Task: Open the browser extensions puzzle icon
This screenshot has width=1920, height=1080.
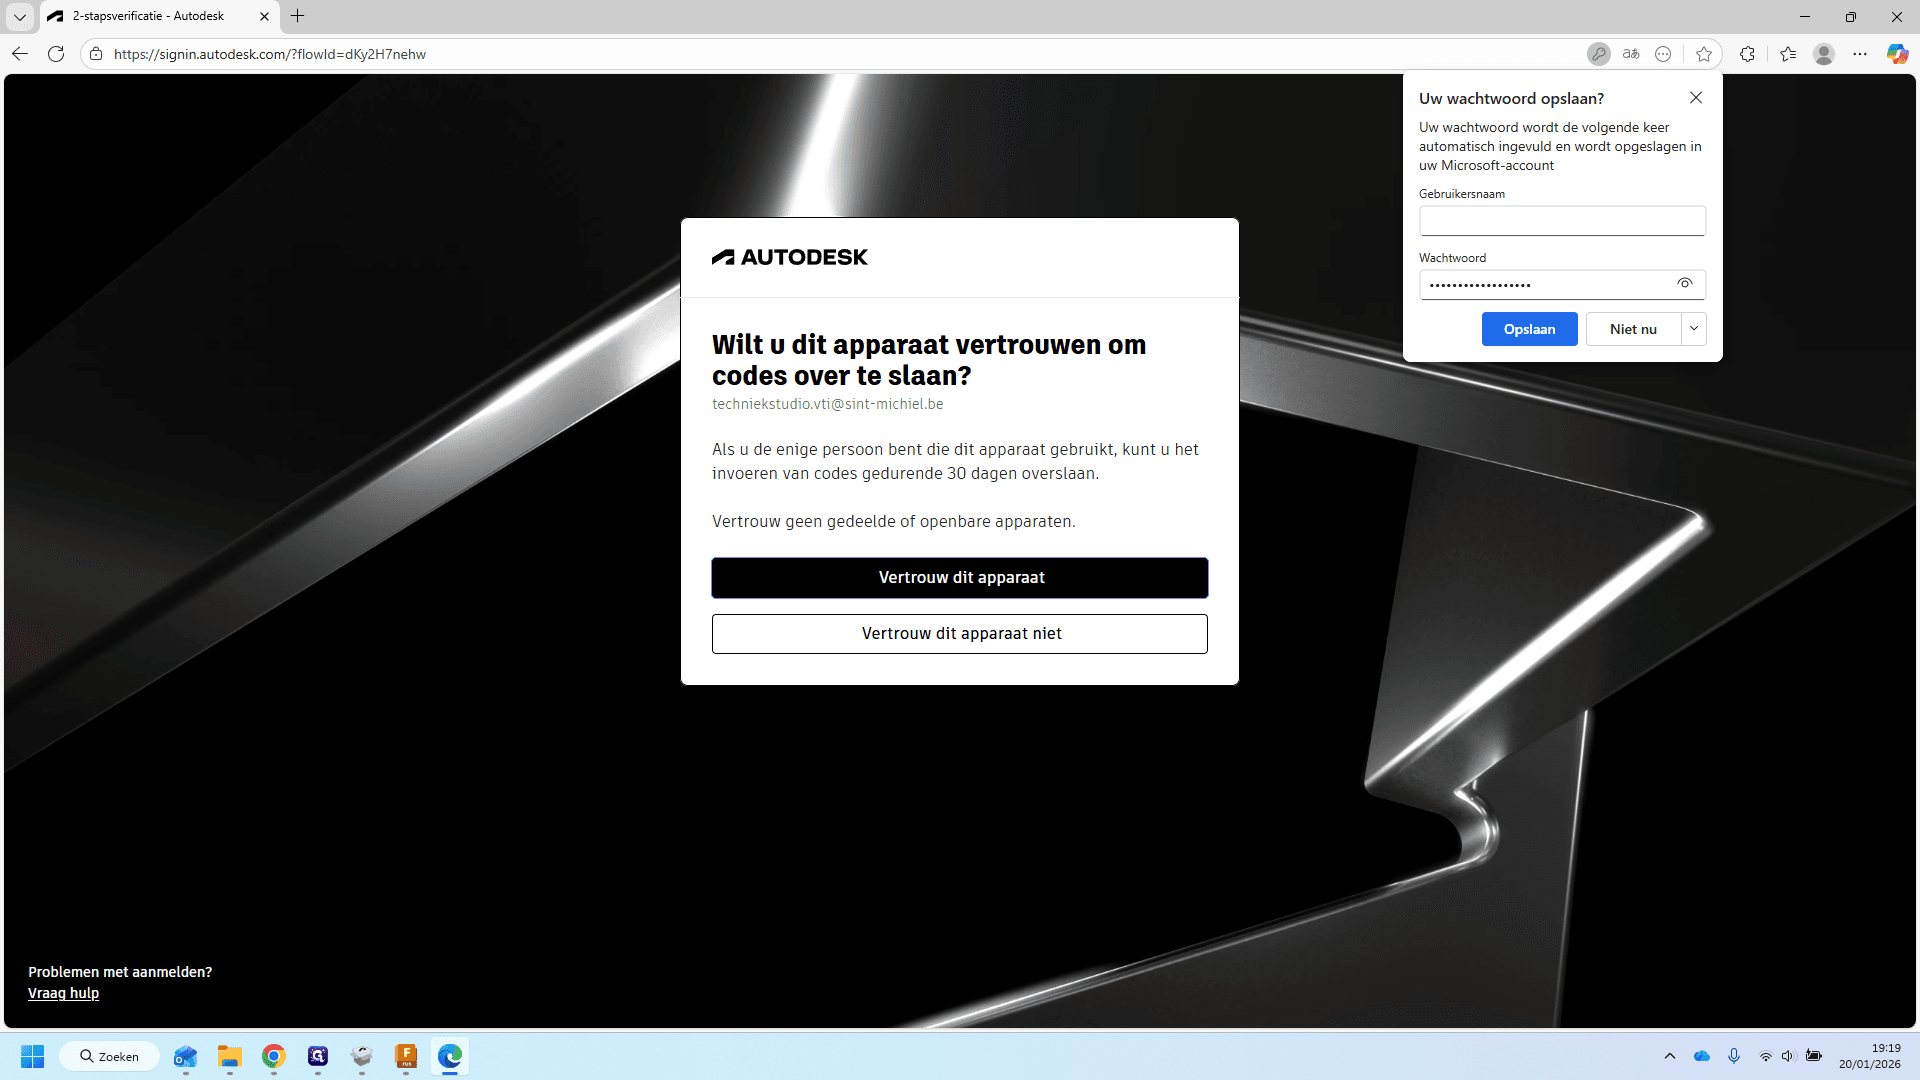Action: tap(1747, 54)
